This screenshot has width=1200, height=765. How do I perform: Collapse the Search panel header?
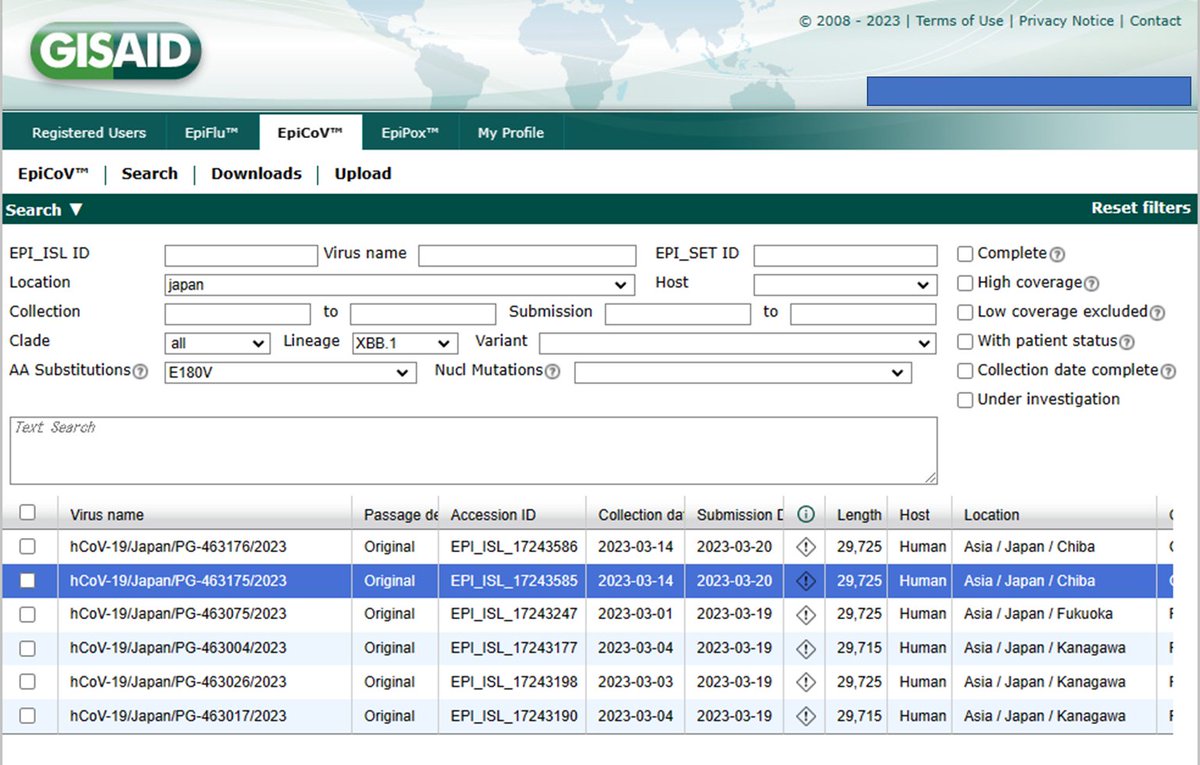click(44, 210)
